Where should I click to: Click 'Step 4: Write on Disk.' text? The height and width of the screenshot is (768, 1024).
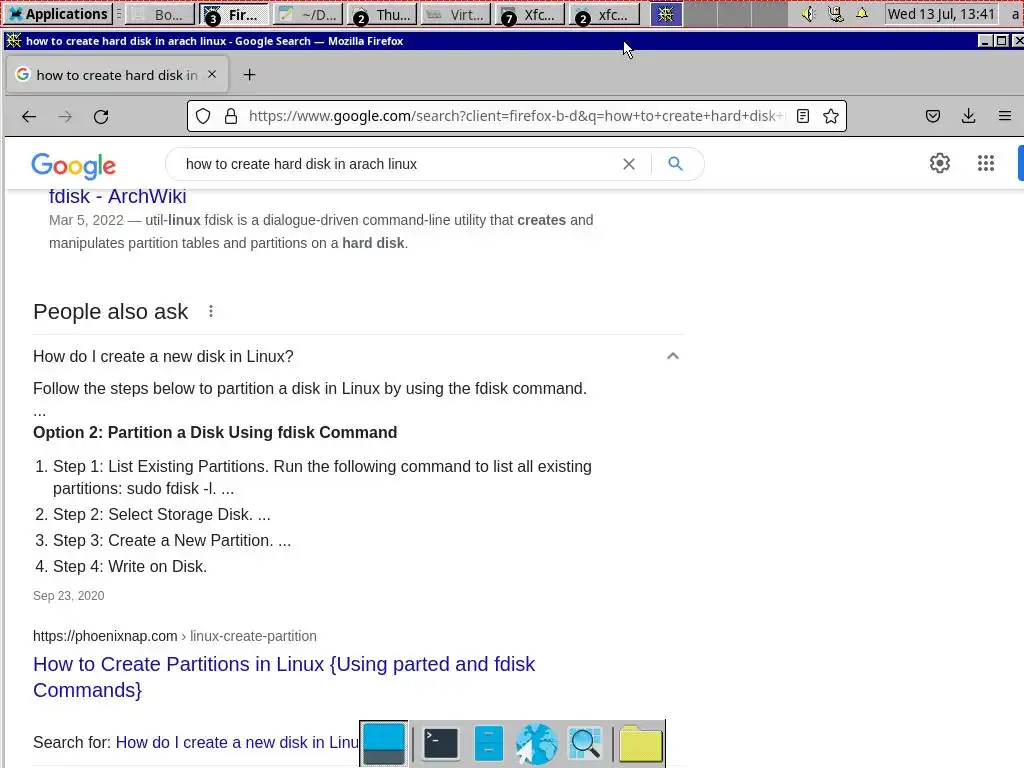point(130,566)
